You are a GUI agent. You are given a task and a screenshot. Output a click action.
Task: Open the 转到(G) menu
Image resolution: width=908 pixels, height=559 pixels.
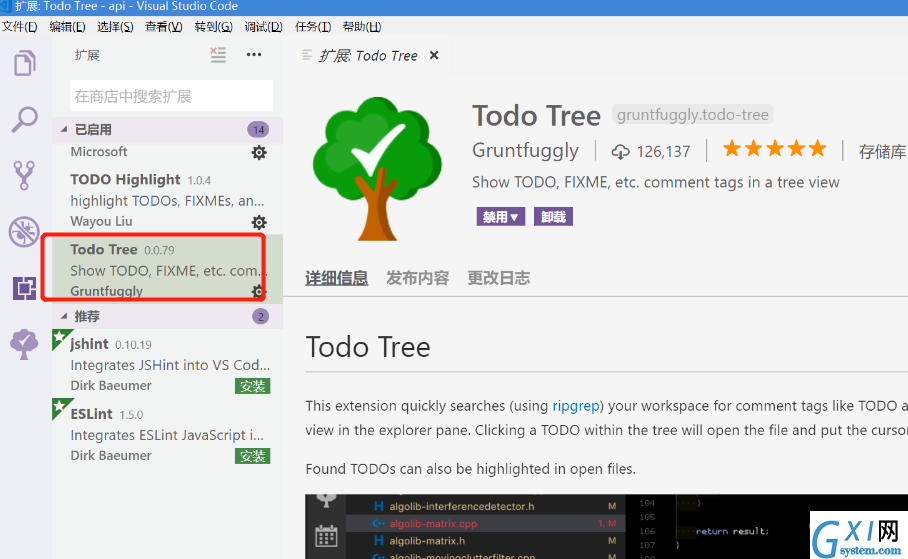(214, 27)
